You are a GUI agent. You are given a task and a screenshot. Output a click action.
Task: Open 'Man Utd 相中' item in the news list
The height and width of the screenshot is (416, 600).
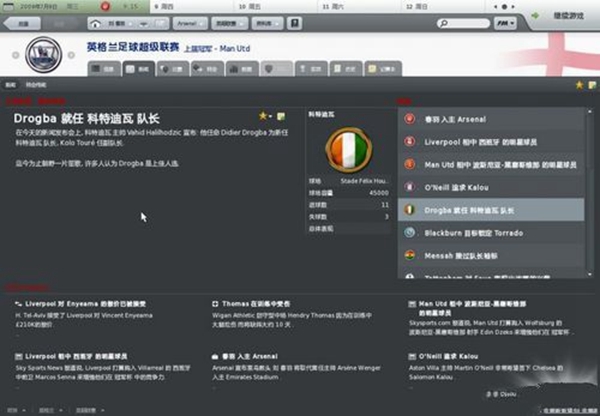[x=491, y=165]
